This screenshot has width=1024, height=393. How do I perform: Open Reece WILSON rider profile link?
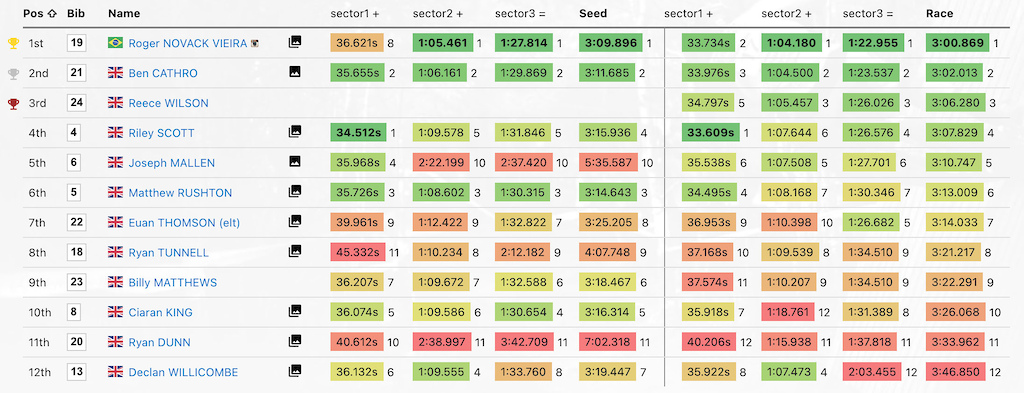coord(168,103)
